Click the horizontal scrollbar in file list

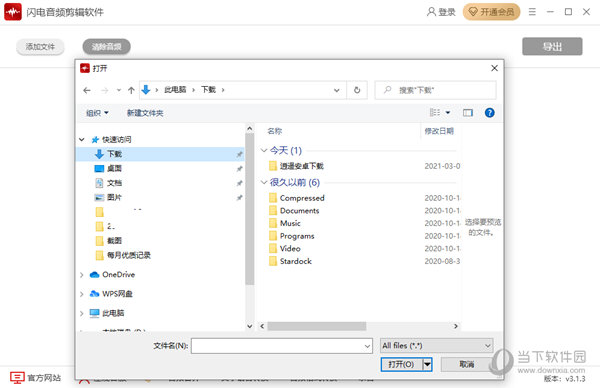(316, 326)
